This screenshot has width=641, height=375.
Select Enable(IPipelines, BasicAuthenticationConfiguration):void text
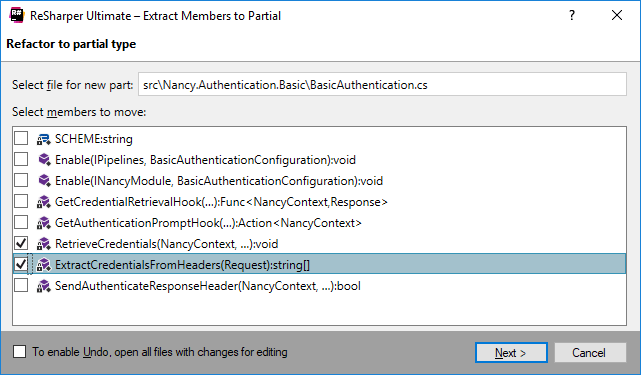point(205,160)
